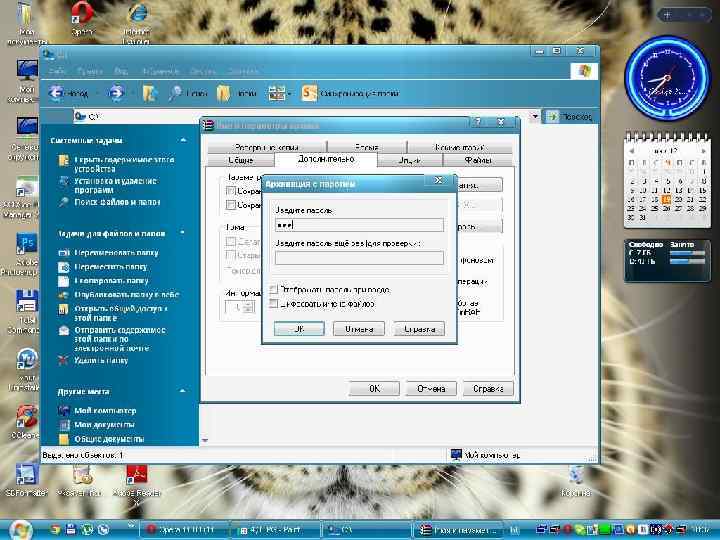Switch to the 'Резервные копии' tab
The height and width of the screenshot is (540, 720).
click(267, 147)
